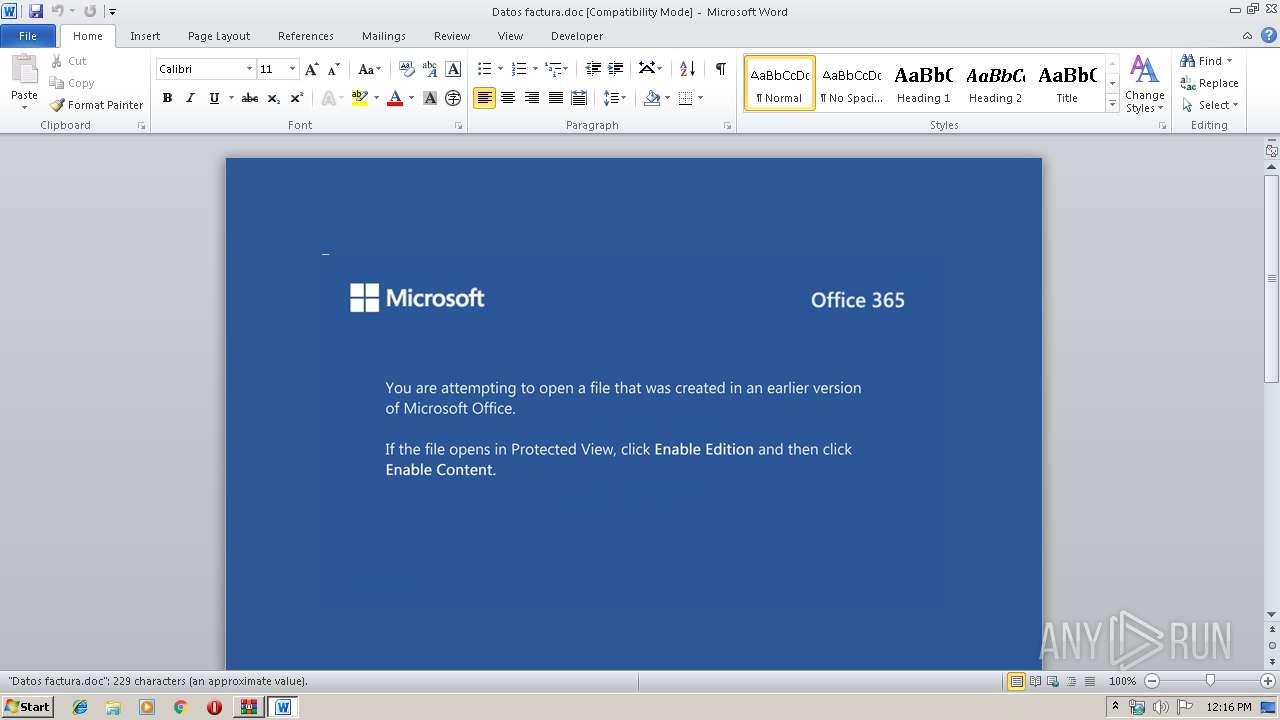Open the Windows Start button
Screen dimensions: 1280x720
[28, 706]
